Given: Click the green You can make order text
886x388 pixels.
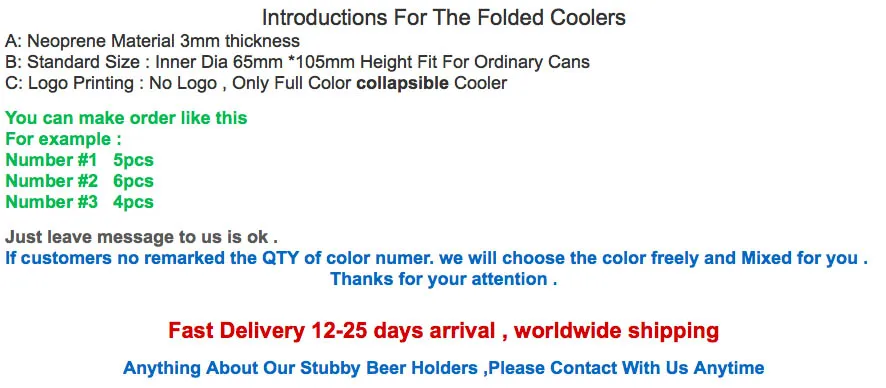Looking at the screenshot, I should [x=126, y=118].
